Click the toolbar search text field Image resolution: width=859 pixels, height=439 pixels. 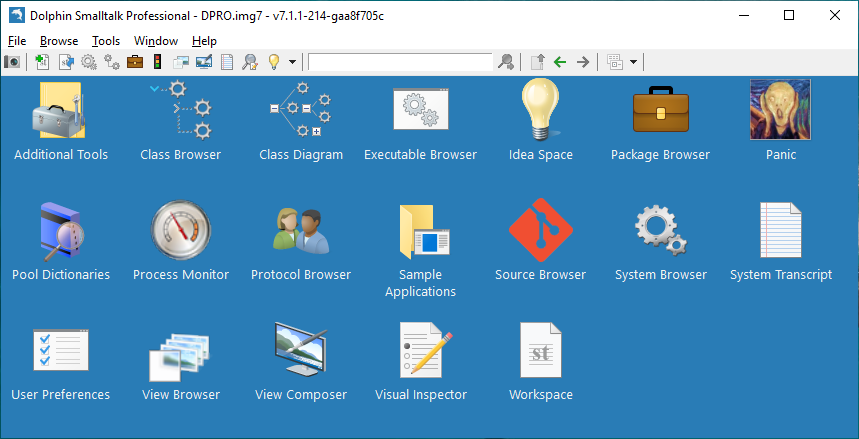(x=400, y=62)
